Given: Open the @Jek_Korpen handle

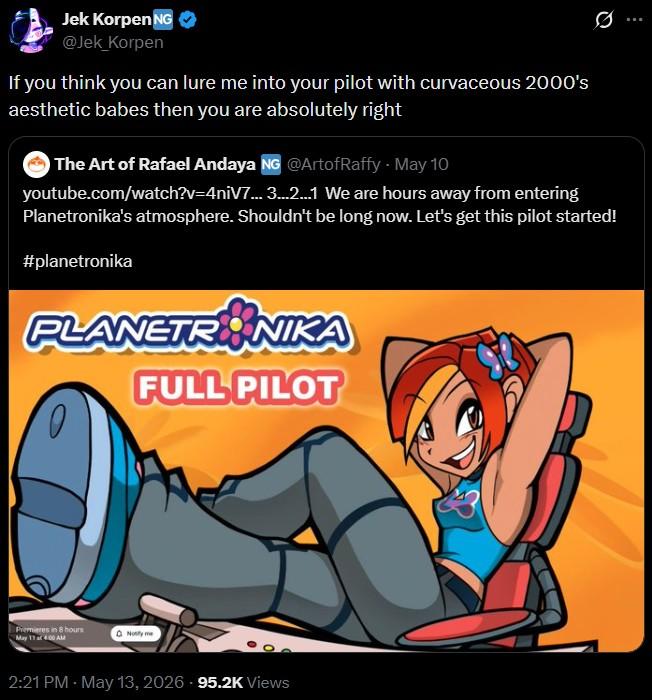Looking at the screenshot, I should [x=113, y=42].
